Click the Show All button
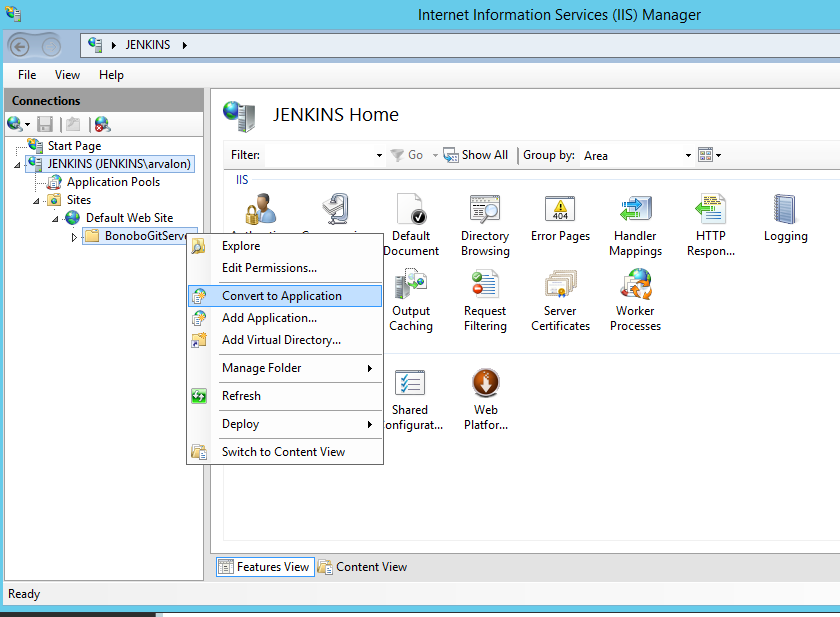The height and width of the screenshot is (617, 840). [476, 155]
